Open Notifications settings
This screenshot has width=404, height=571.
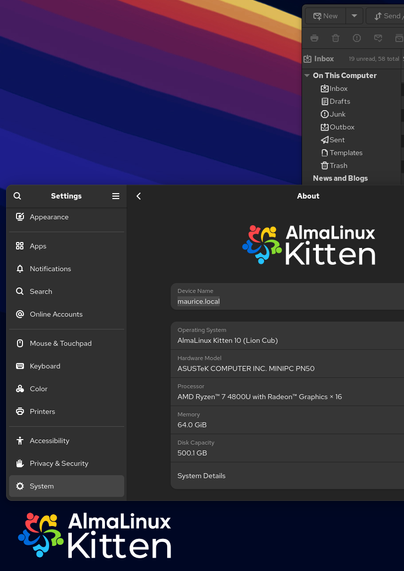pyautogui.click(x=67, y=269)
